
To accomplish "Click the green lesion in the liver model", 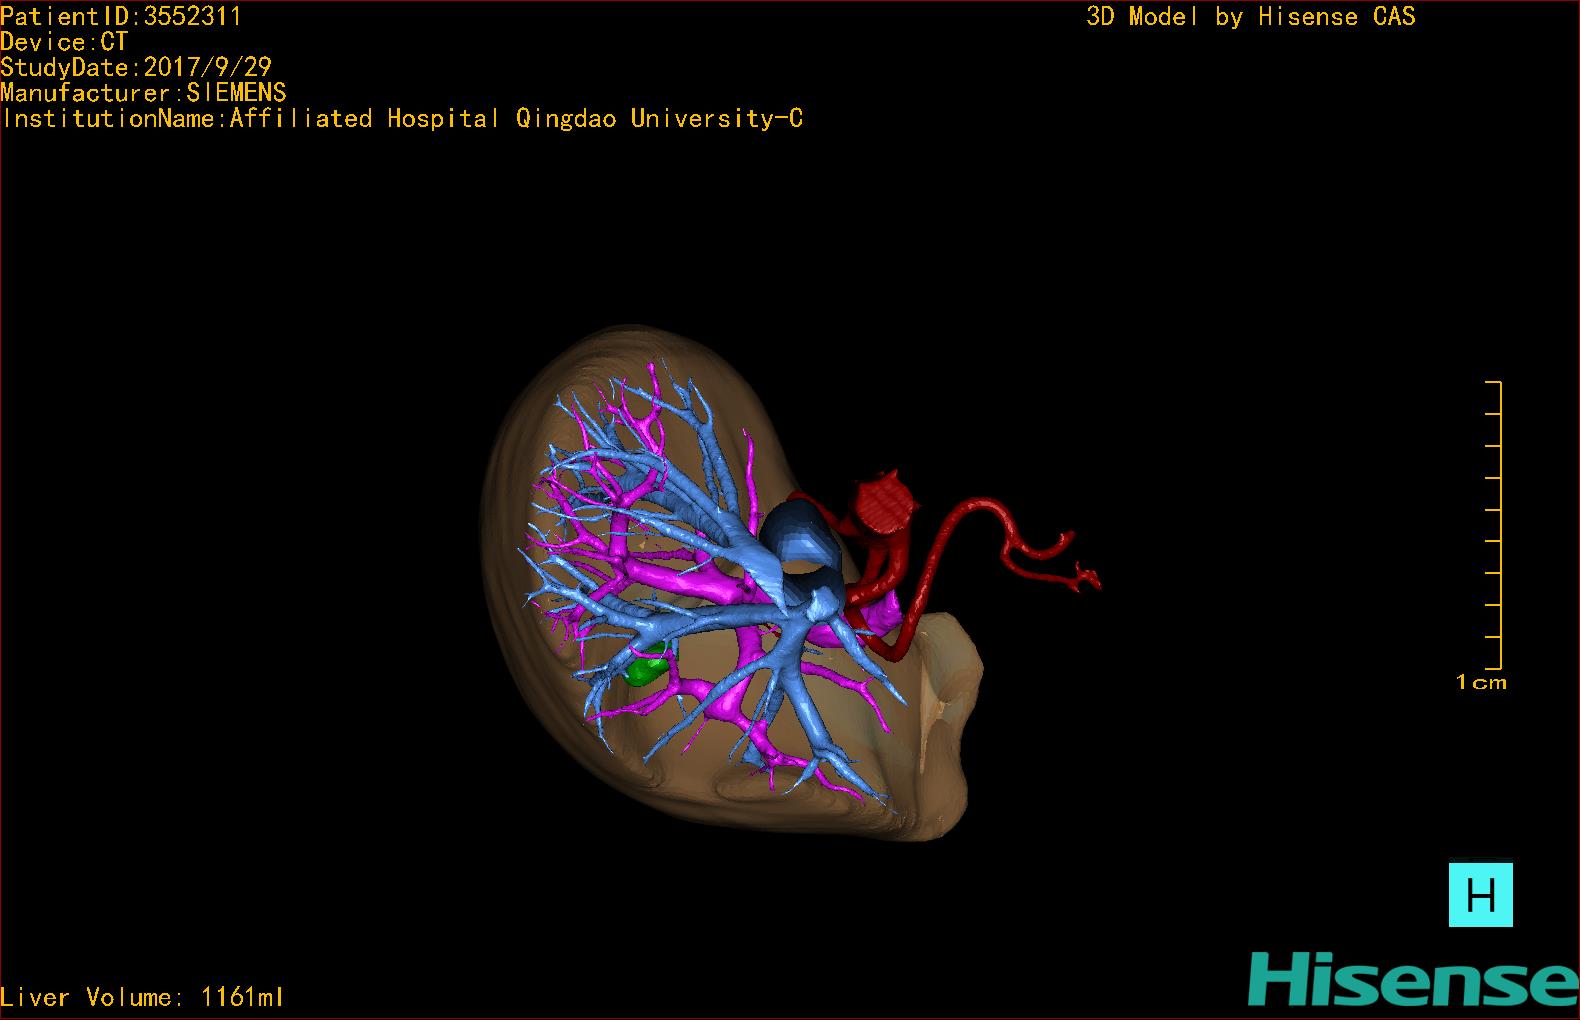I will pos(646,666).
